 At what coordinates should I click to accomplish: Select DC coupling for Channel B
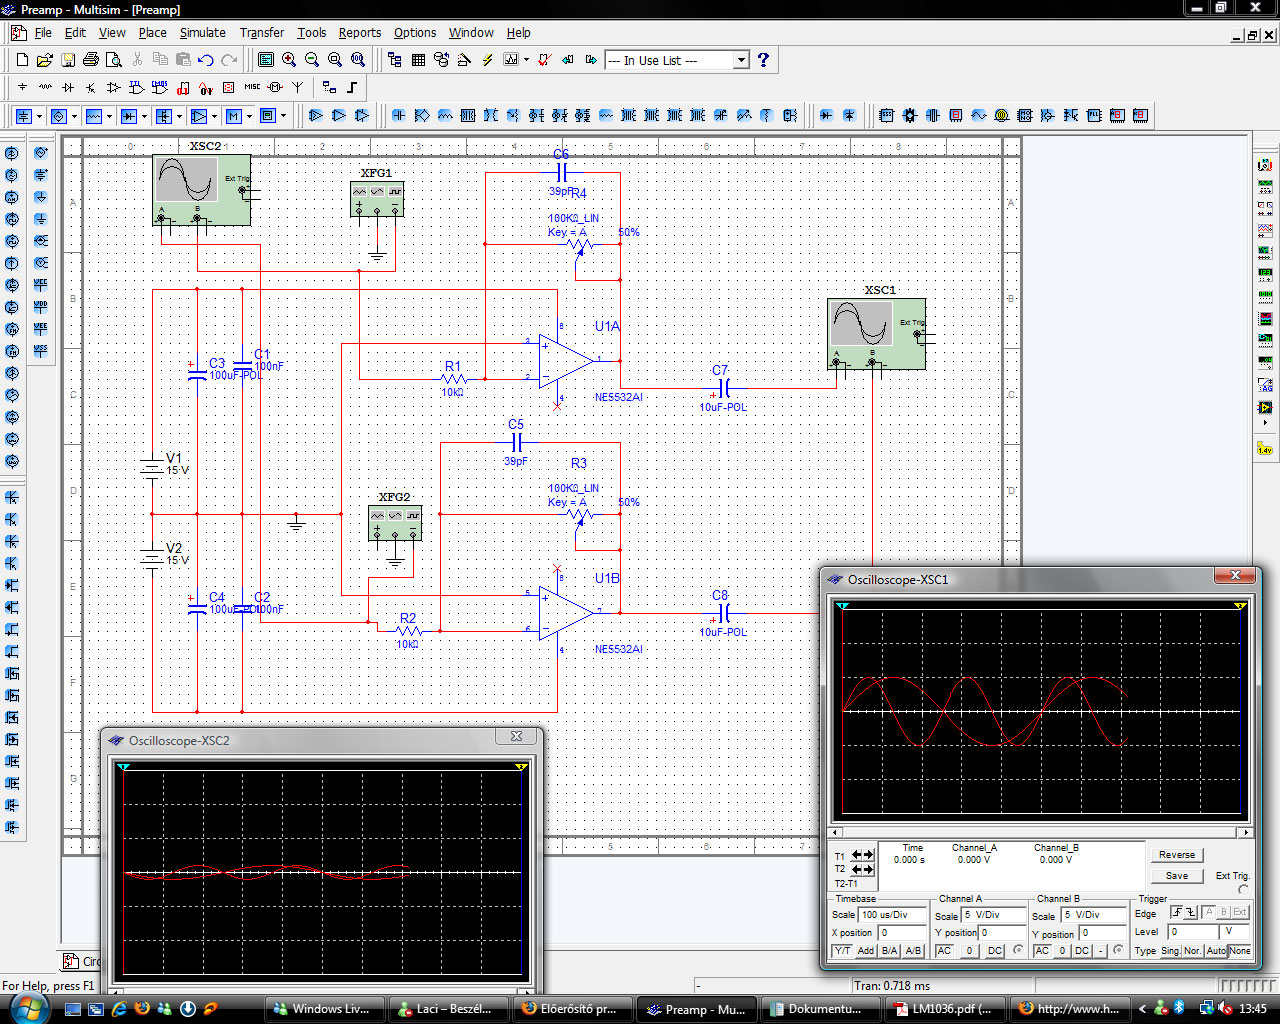click(x=1082, y=950)
